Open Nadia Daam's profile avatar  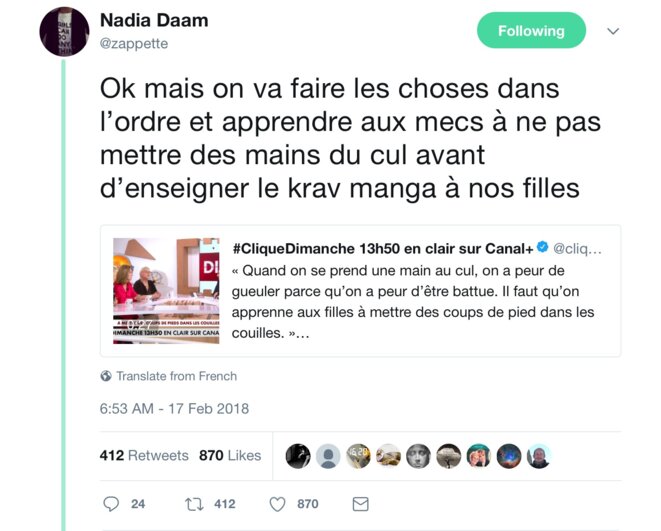point(64,32)
